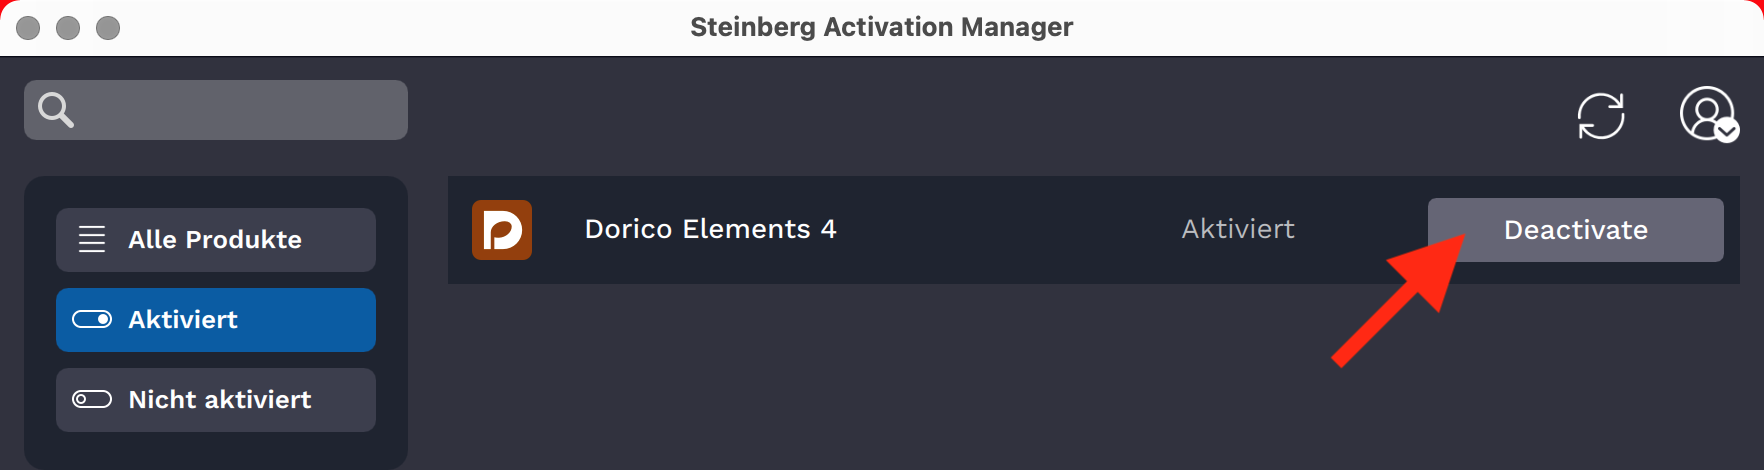Viewport: 1764px width, 470px height.
Task: Click the Aktiviert status of Dorico Elements
Action: click(1238, 229)
